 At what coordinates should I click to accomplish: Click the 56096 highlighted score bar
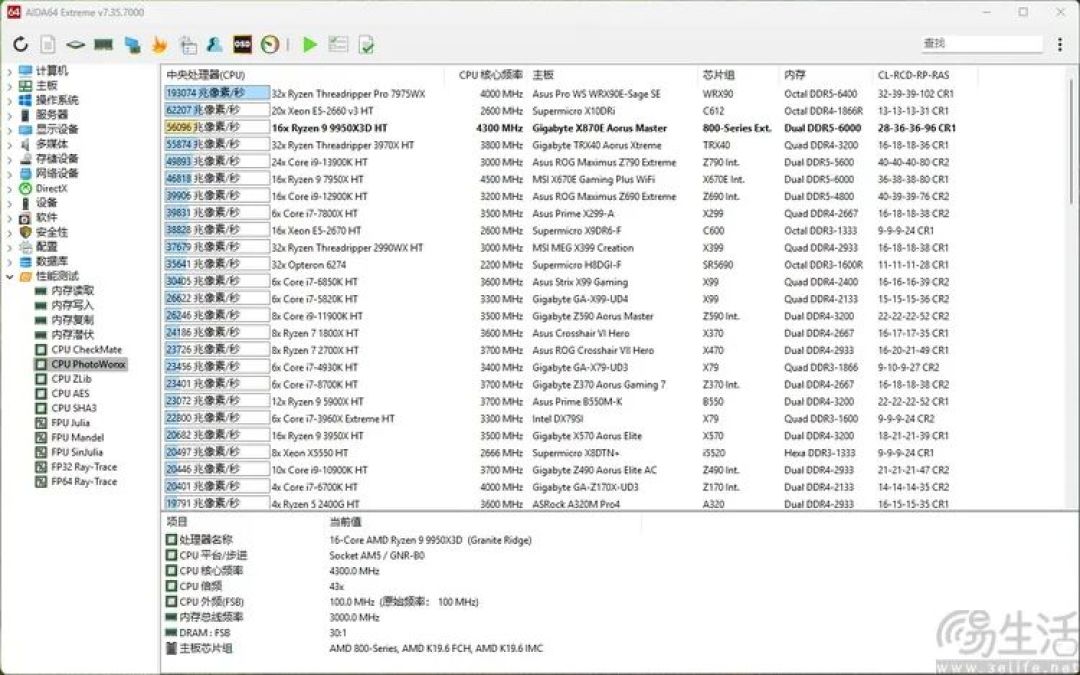pyautogui.click(x=217, y=127)
